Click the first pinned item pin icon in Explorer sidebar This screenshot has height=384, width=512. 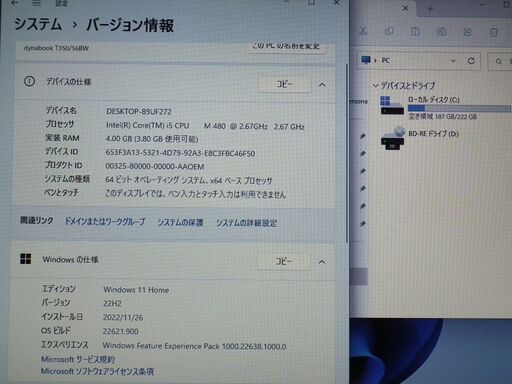point(363,136)
